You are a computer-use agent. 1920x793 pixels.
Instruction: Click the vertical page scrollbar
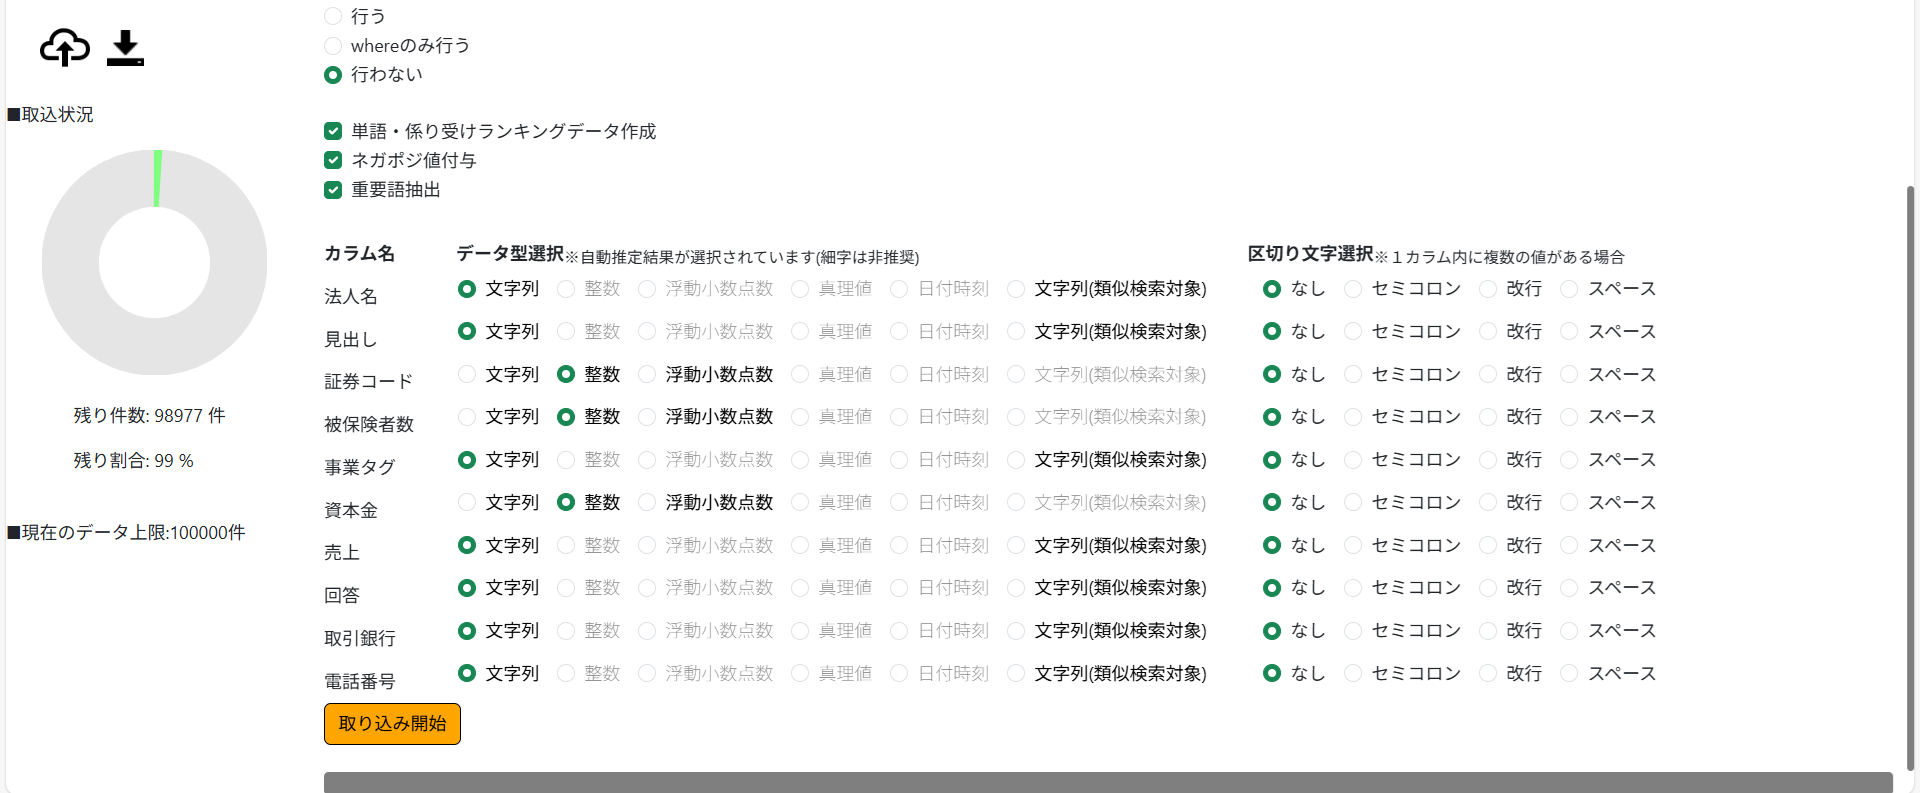[1910, 470]
